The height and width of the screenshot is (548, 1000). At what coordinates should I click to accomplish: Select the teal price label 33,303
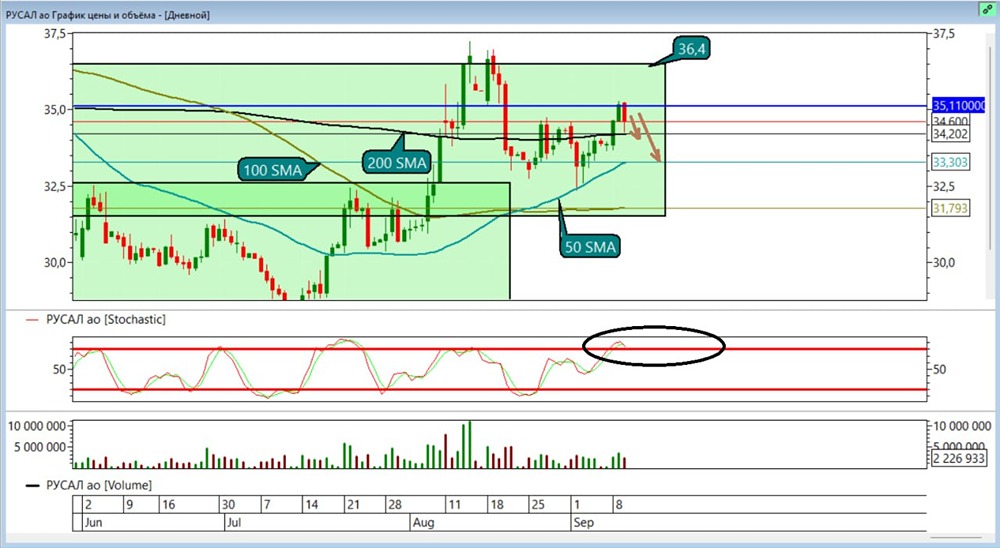pyautogui.click(x=950, y=163)
